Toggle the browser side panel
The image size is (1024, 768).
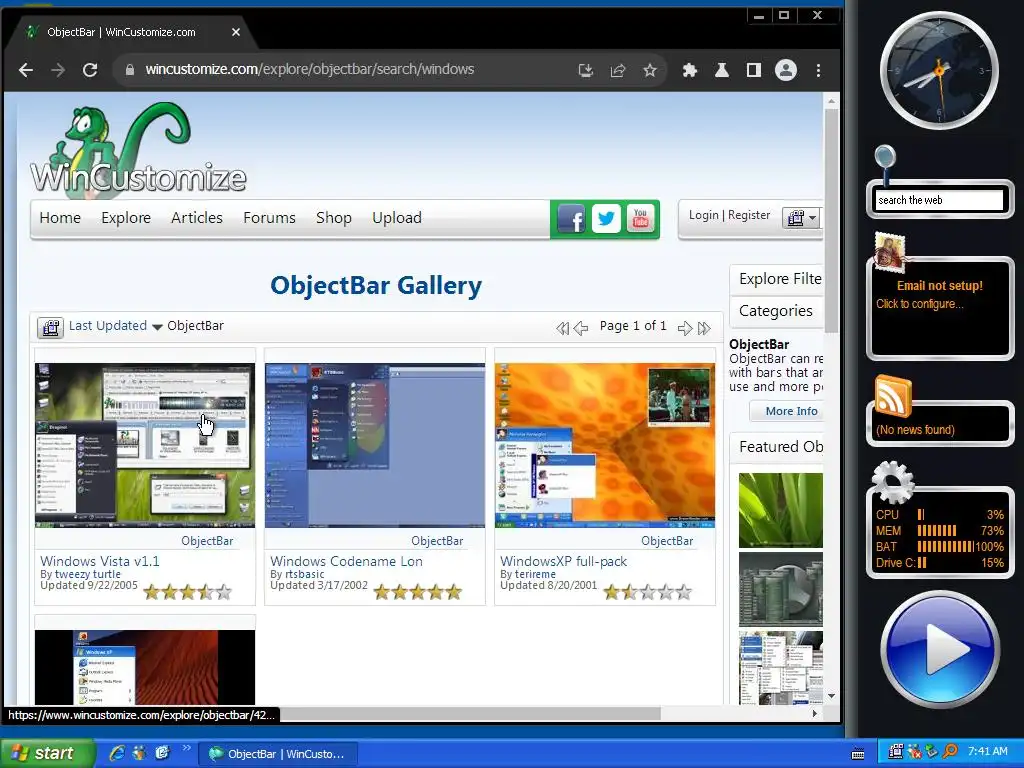tap(754, 70)
